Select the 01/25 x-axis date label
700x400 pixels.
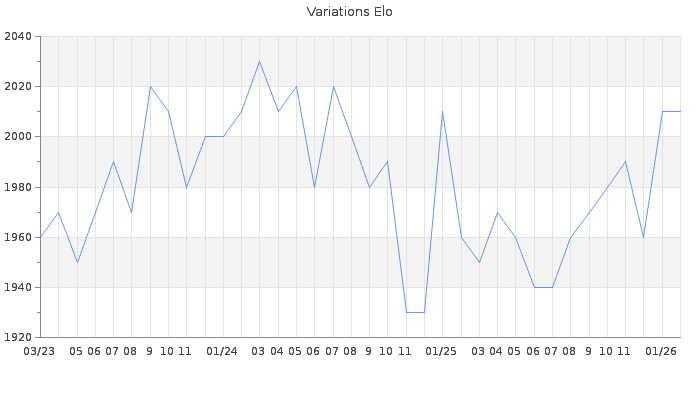click(x=441, y=351)
